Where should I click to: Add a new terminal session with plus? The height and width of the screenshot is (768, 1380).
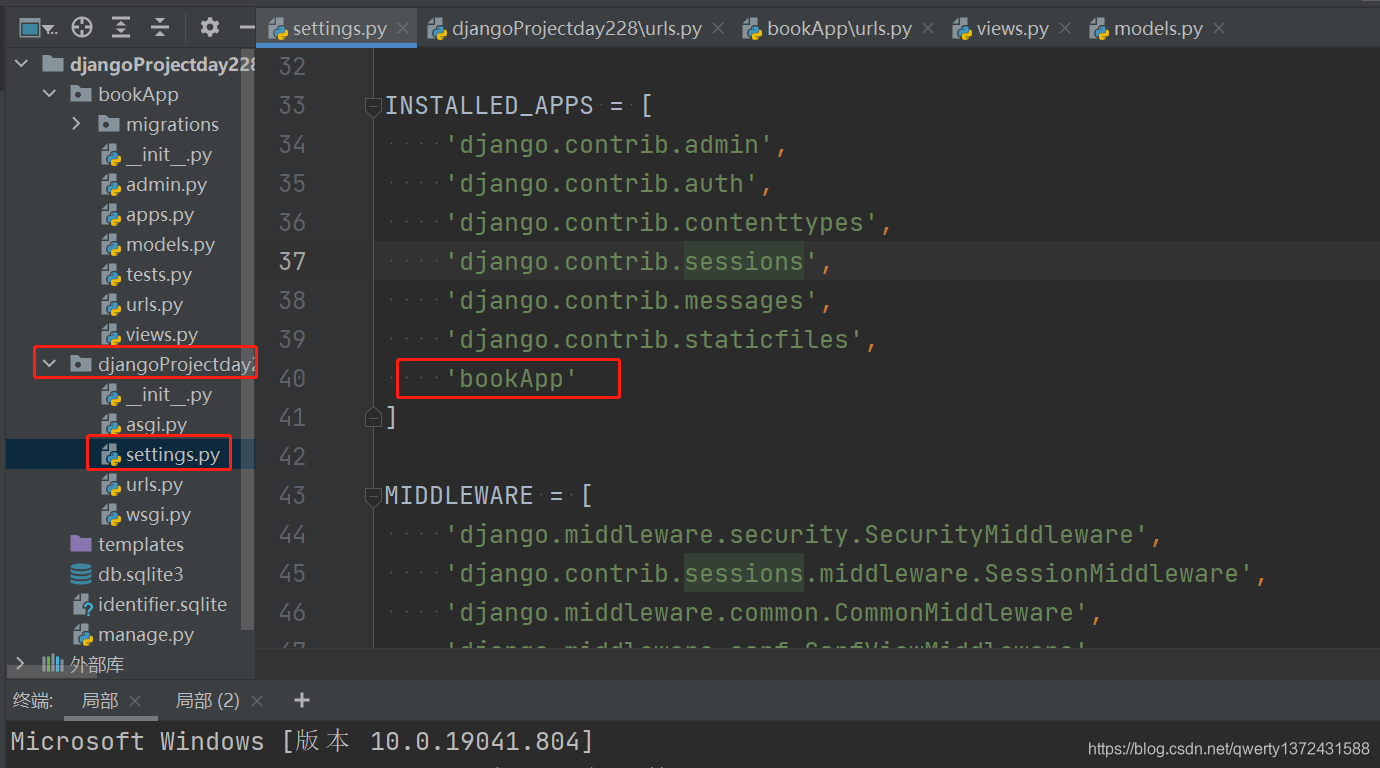click(x=302, y=701)
